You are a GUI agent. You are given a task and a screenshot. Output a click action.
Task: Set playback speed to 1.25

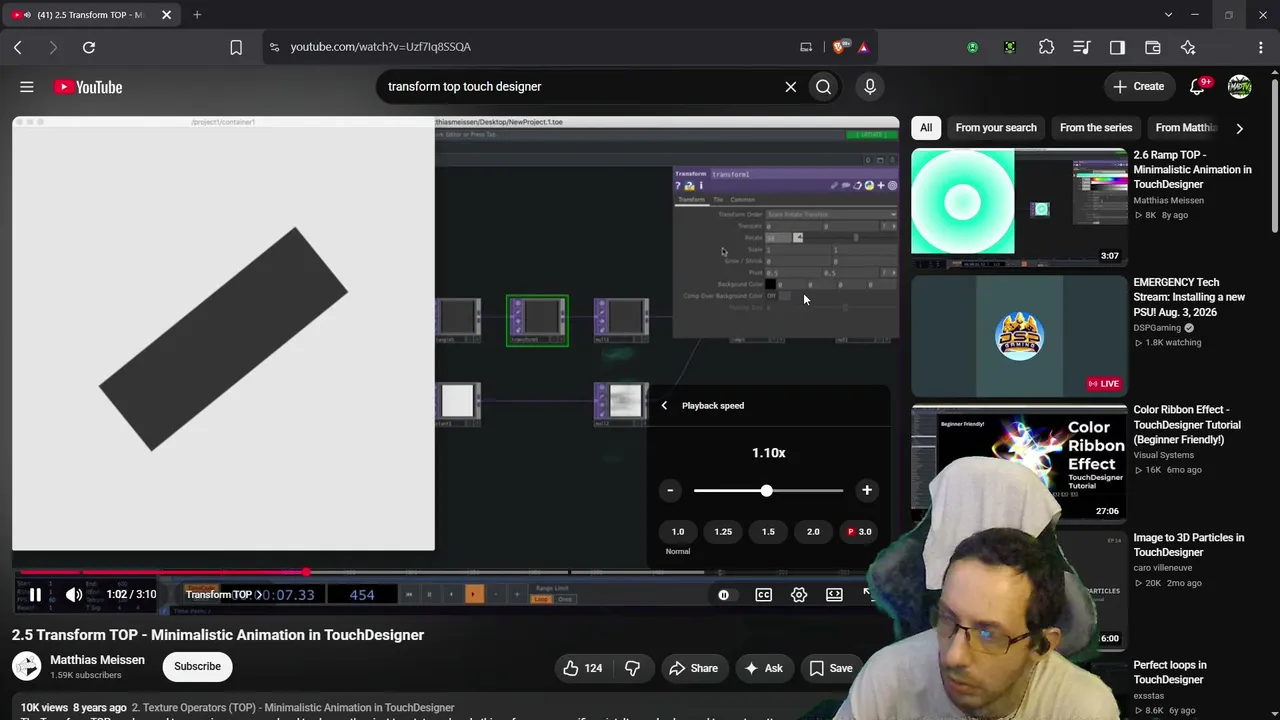(723, 532)
